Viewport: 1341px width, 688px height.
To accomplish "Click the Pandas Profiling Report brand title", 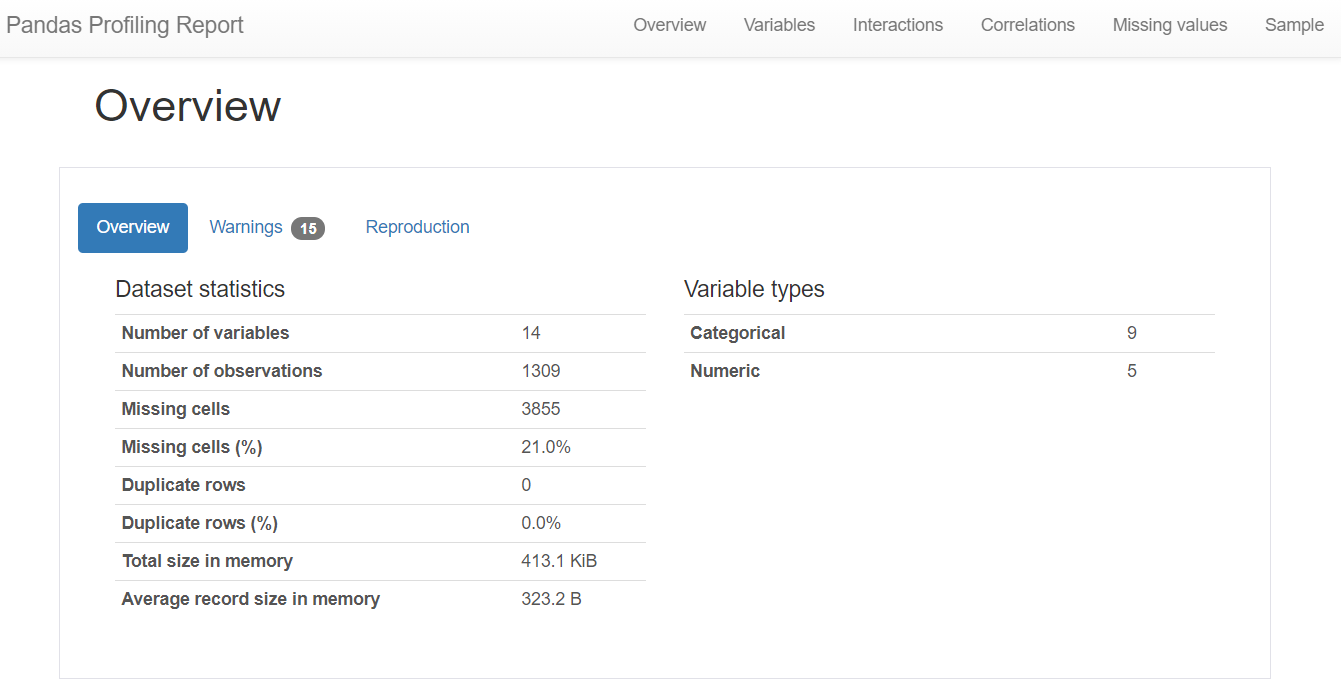I will [x=125, y=25].
